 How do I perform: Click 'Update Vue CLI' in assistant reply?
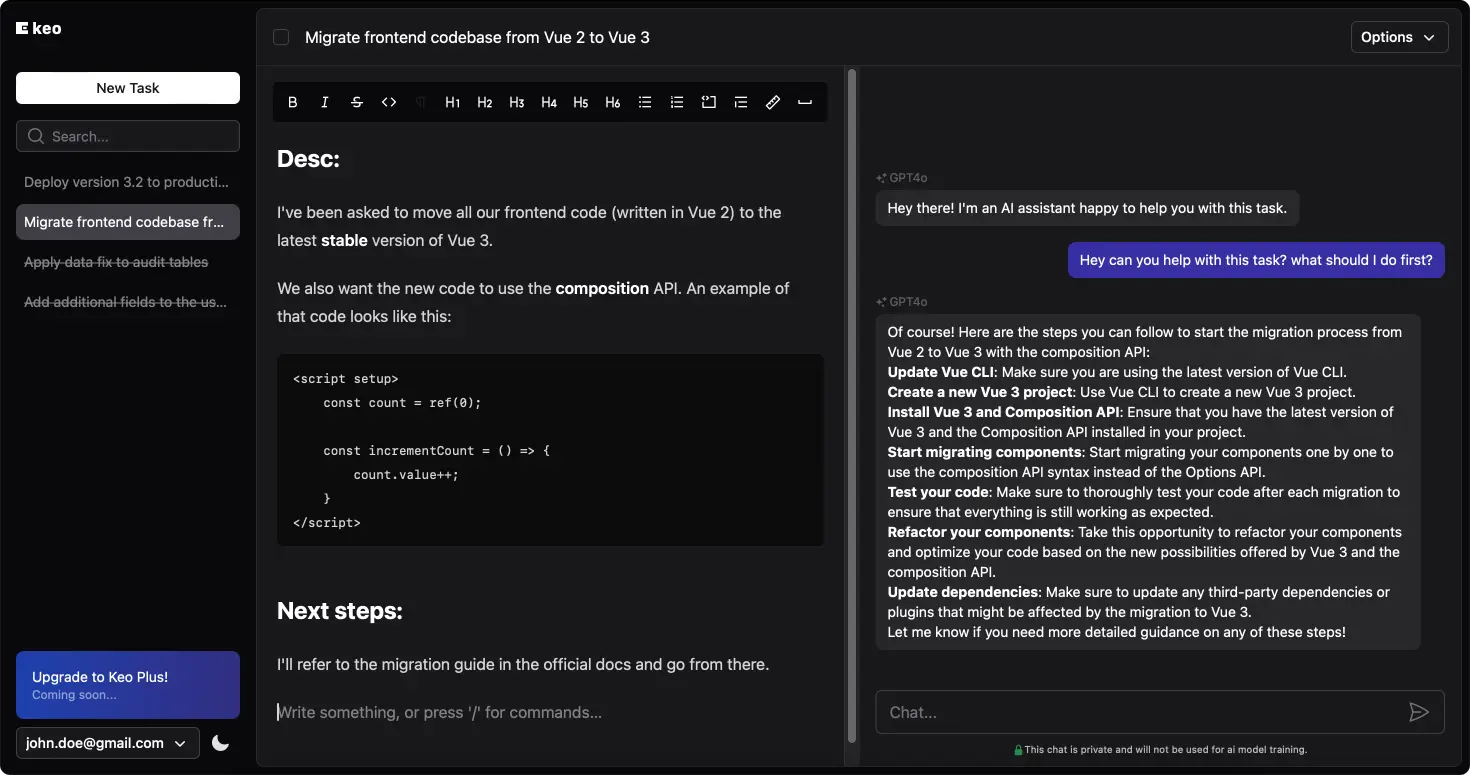pos(940,372)
